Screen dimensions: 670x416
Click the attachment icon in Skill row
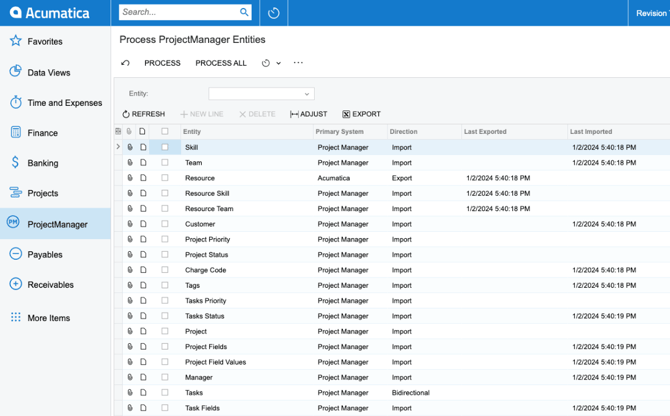pyautogui.click(x=130, y=147)
